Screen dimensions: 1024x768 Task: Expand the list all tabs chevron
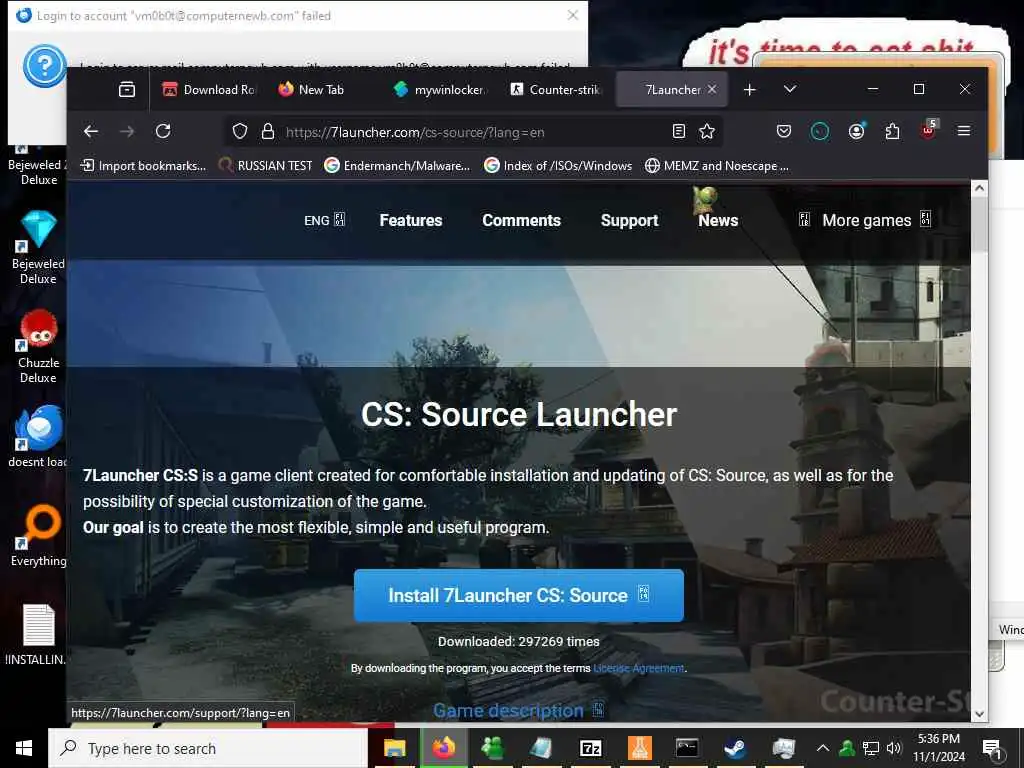tap(790, 89)
